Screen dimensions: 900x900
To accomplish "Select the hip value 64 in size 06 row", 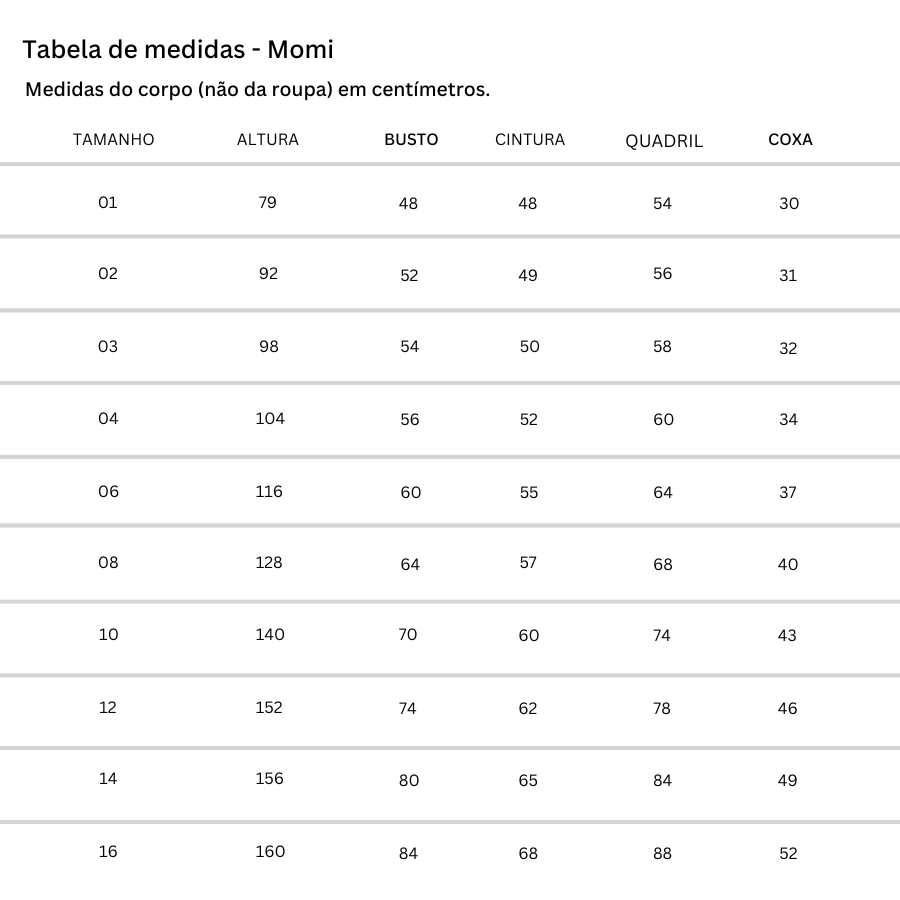I will tap(663, 492).
